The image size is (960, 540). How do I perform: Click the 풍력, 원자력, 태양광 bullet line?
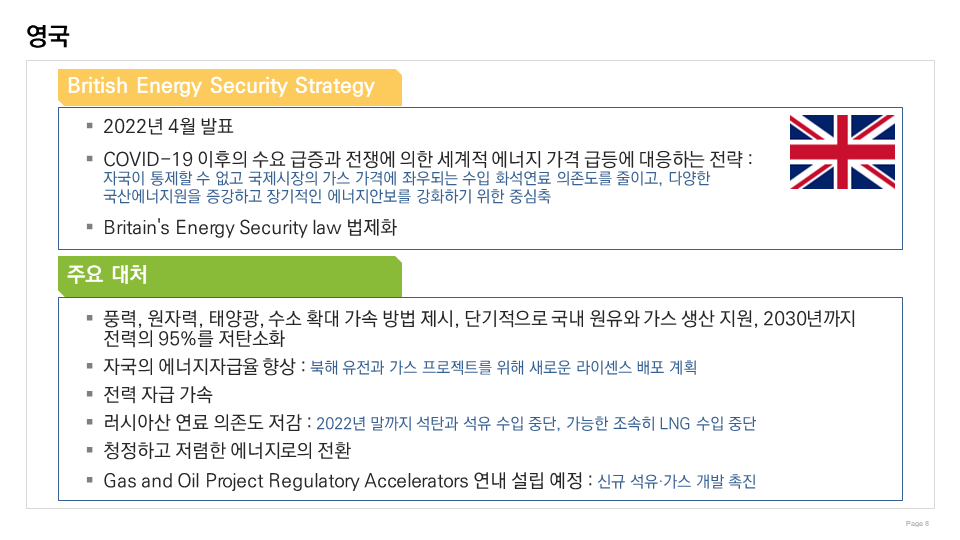point(480,319)
